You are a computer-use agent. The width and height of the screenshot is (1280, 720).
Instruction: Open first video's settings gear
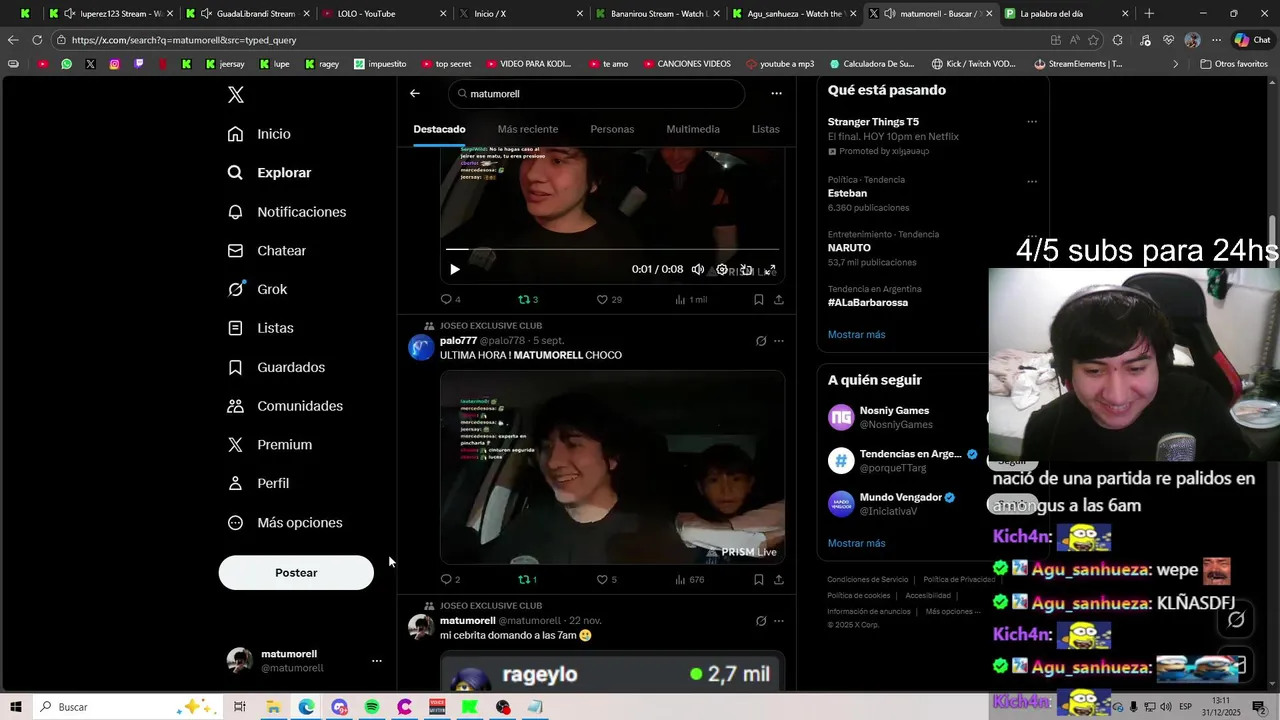[x=722, y=270]
